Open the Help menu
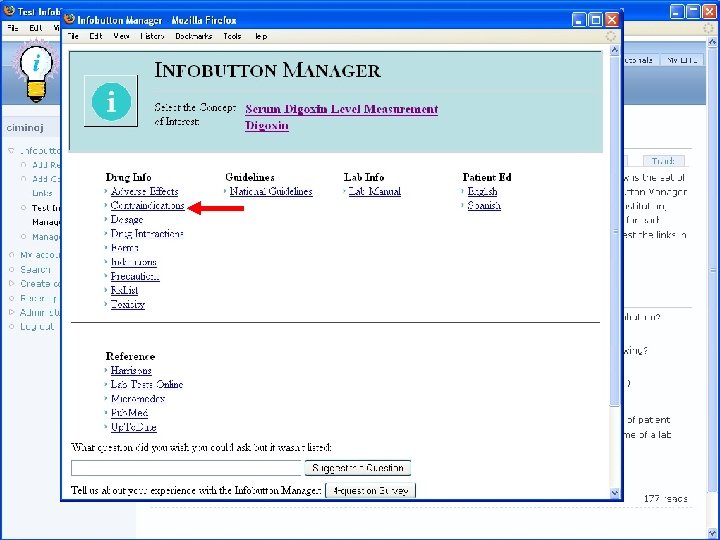 point(261,36)
